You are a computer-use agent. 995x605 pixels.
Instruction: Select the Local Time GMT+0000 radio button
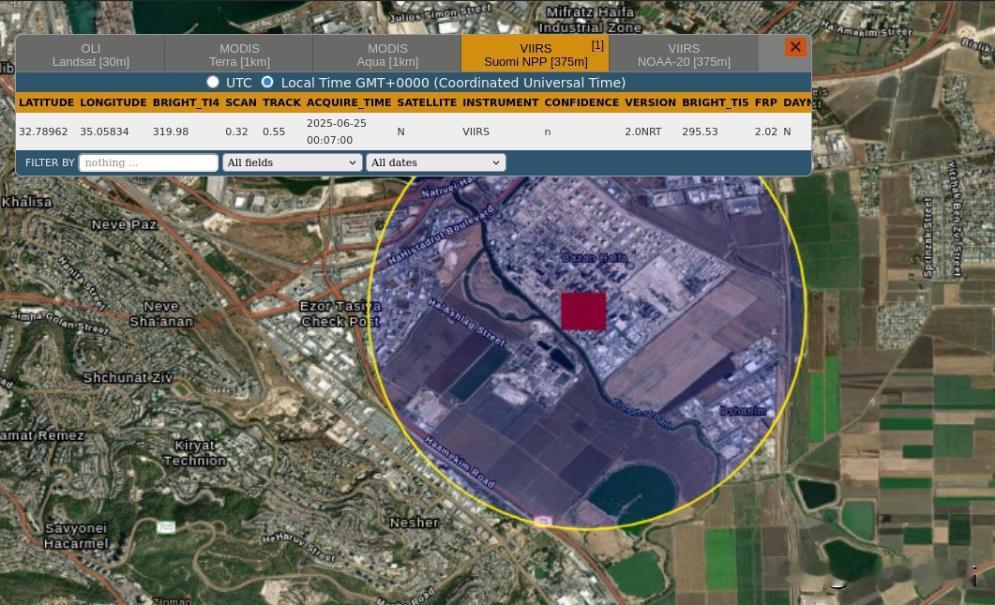(x=267, y=82)
